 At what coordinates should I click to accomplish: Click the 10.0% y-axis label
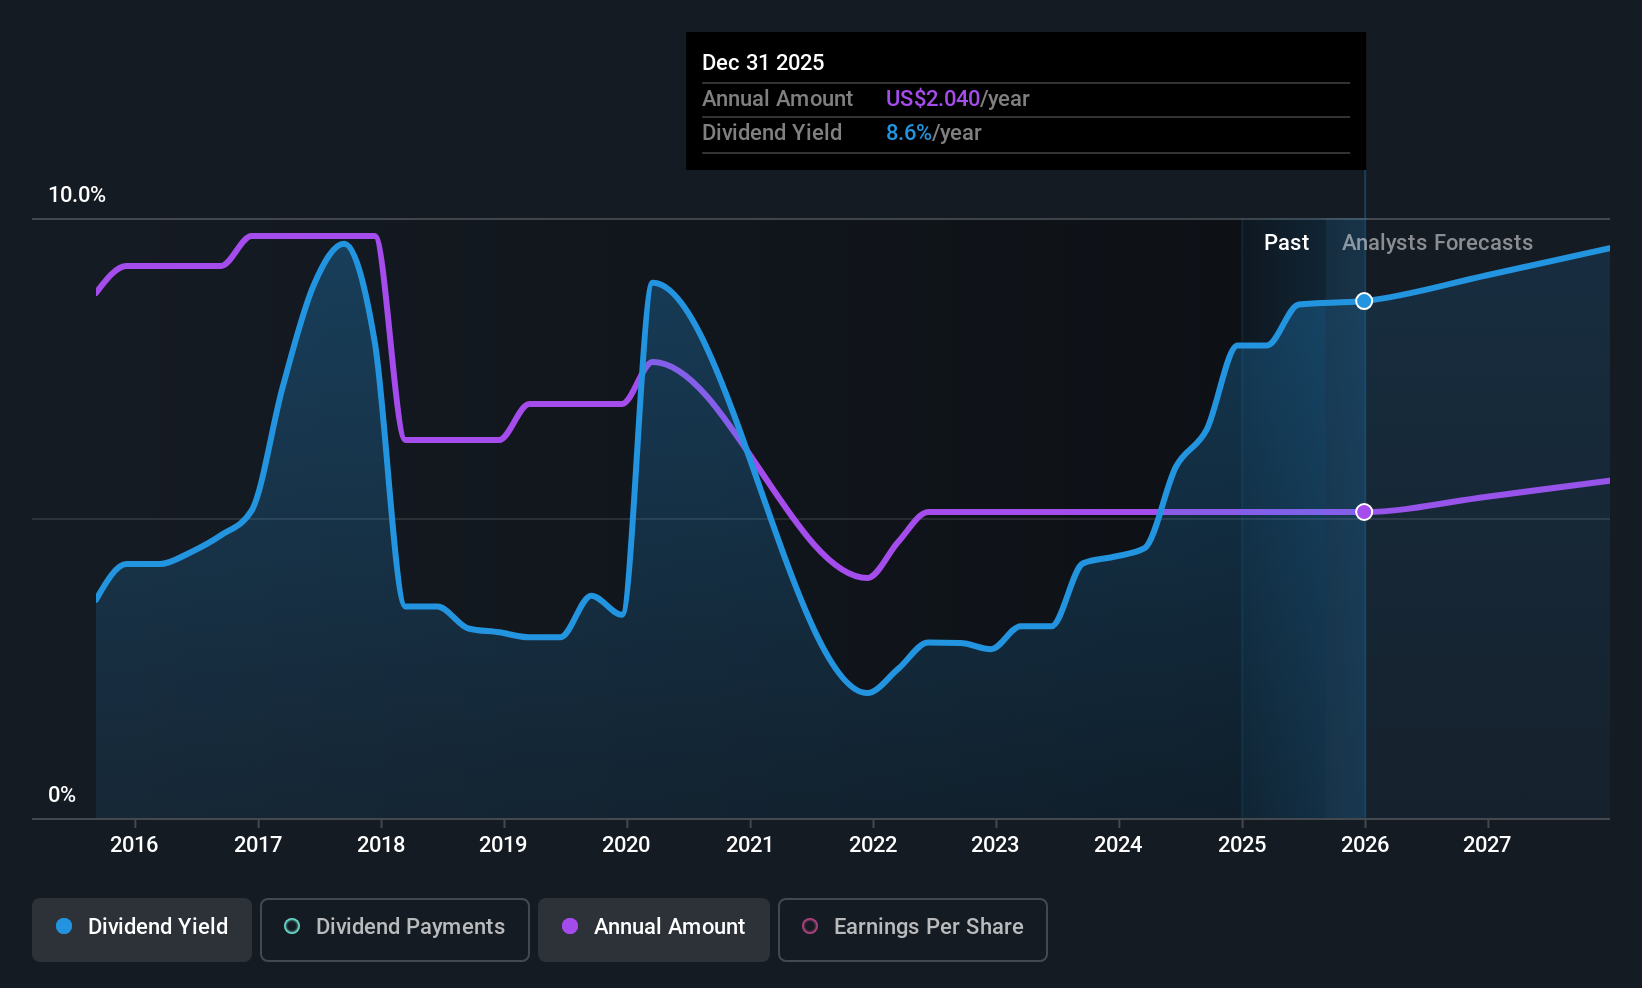coord(77,195)
